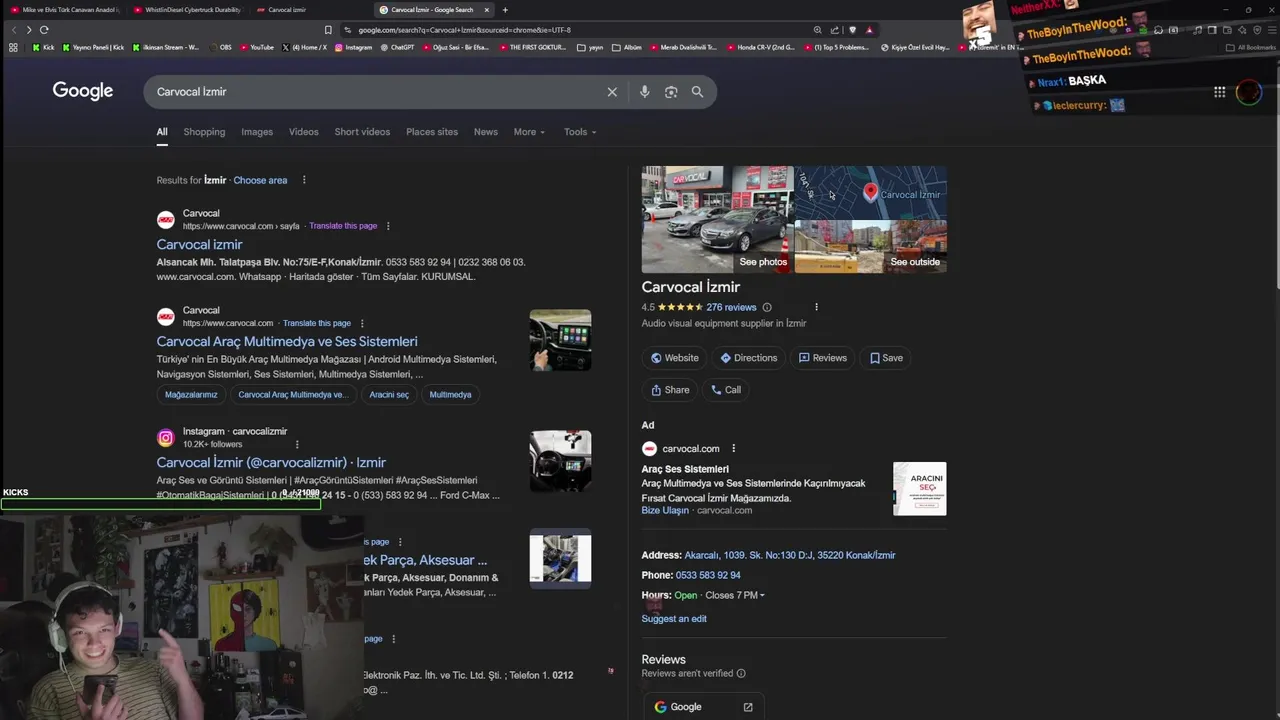Image resolution: width=1280 pixels, height=720 pixels.
Task: Open the three-dot menu of the Instagram result
Action: coord(297,444)
